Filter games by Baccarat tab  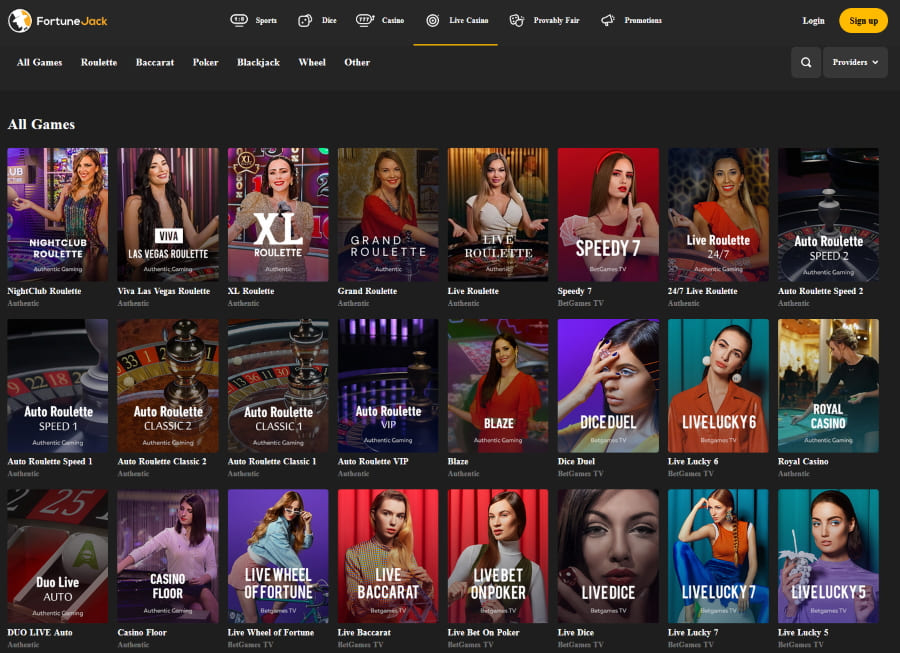click(155, 62)
